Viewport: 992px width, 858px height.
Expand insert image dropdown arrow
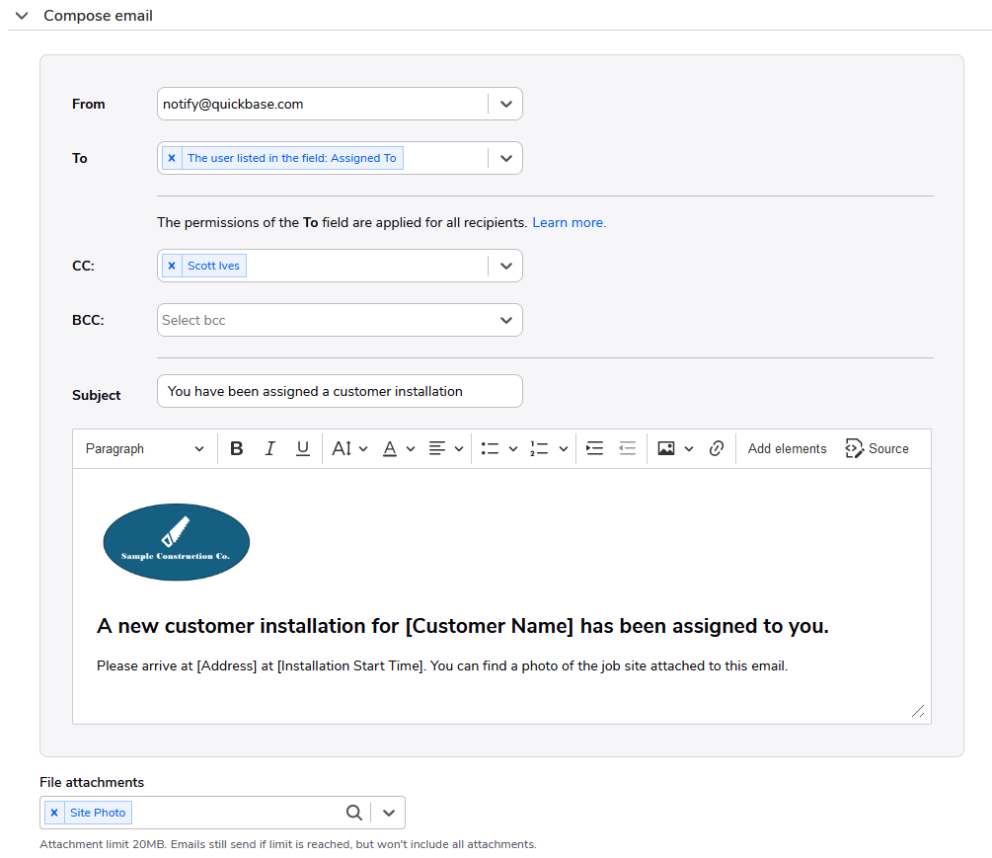(689, 449)
